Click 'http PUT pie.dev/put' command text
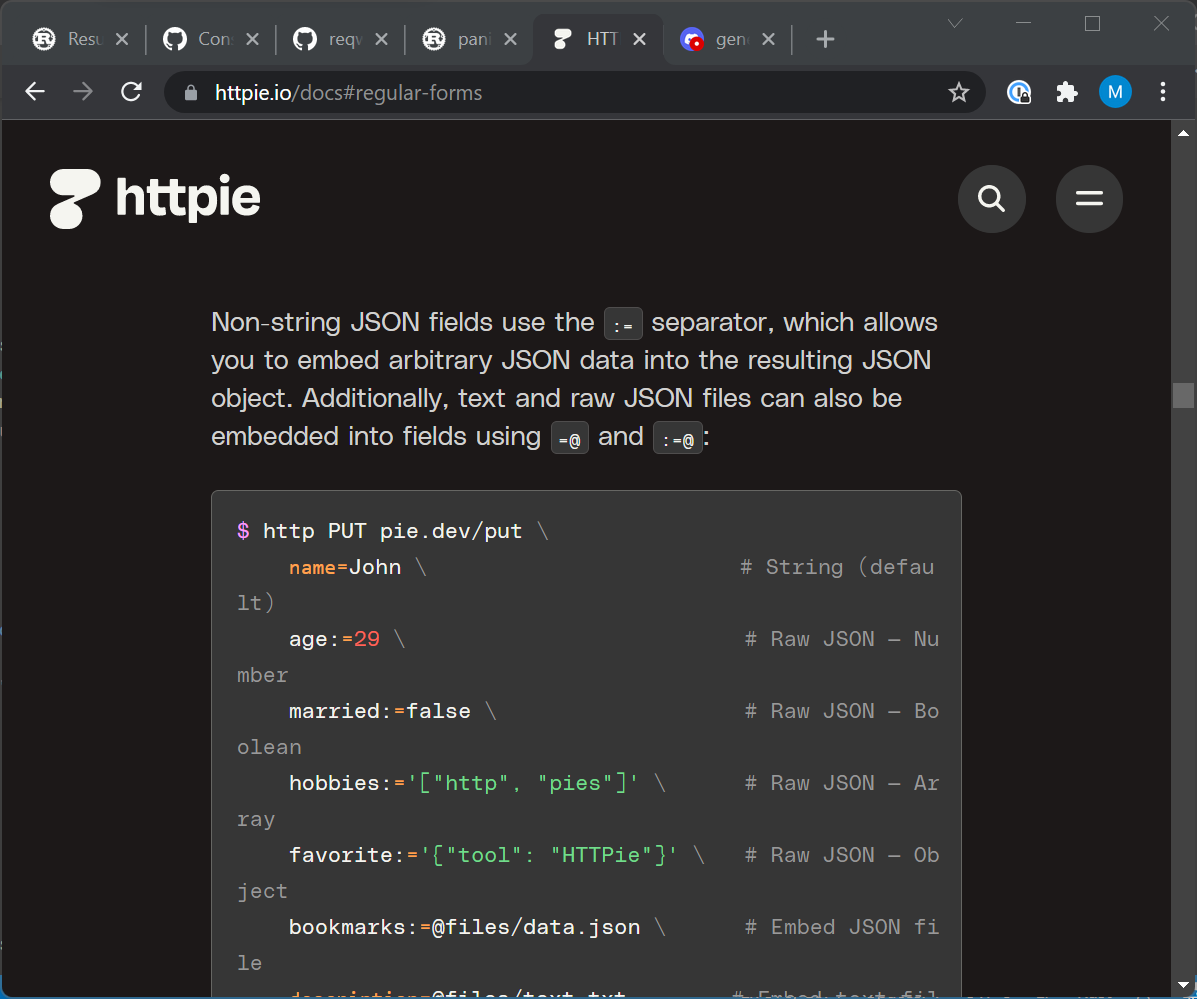This screenshot has width=1197, height=999. (x=392, y=531)
